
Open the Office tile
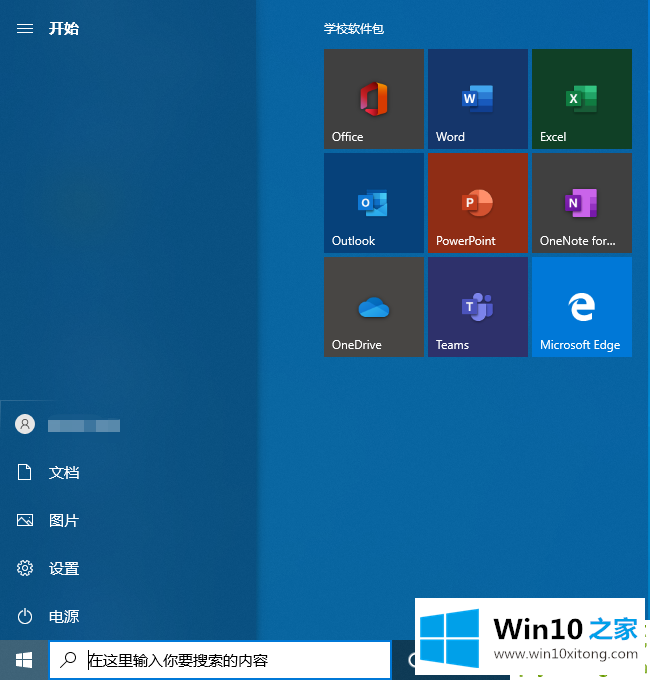[x=374, y=99]
